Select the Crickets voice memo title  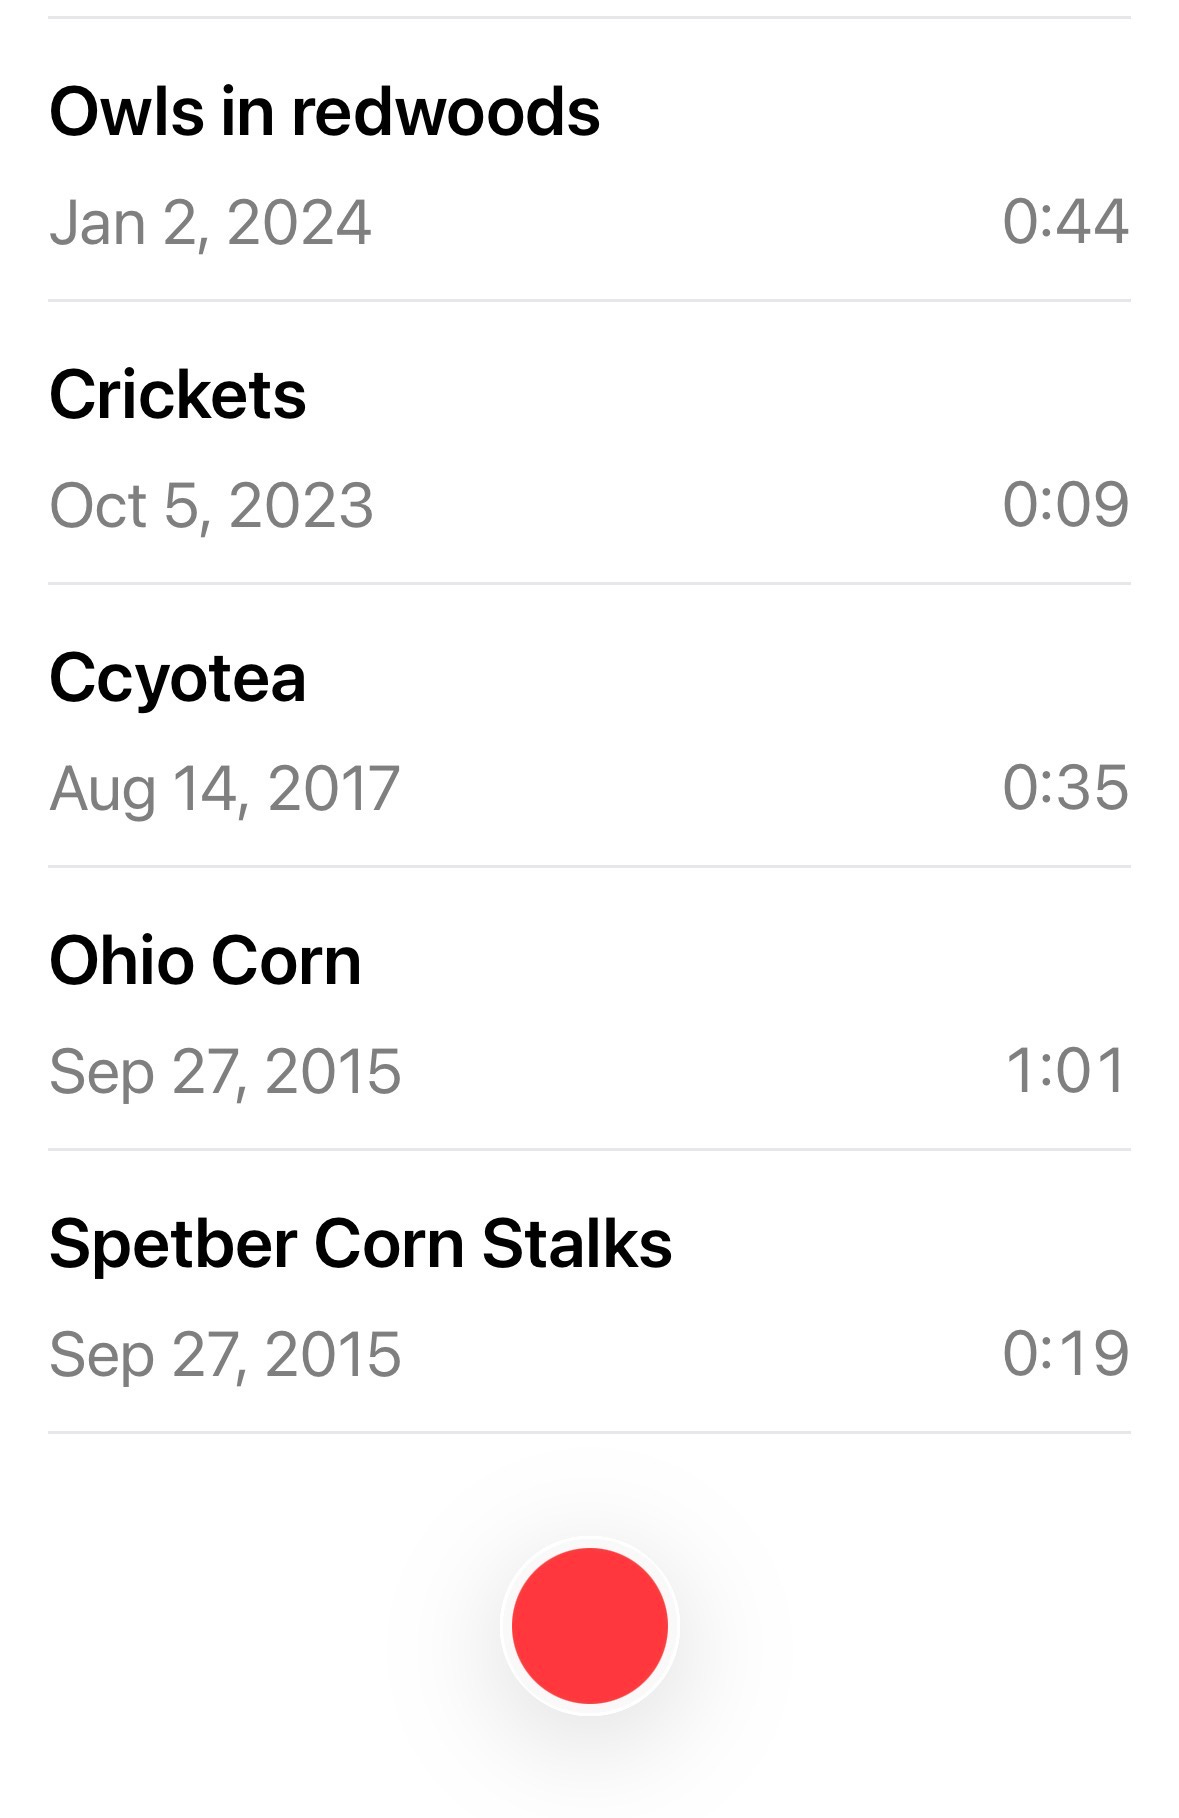[x=178, y=395]
